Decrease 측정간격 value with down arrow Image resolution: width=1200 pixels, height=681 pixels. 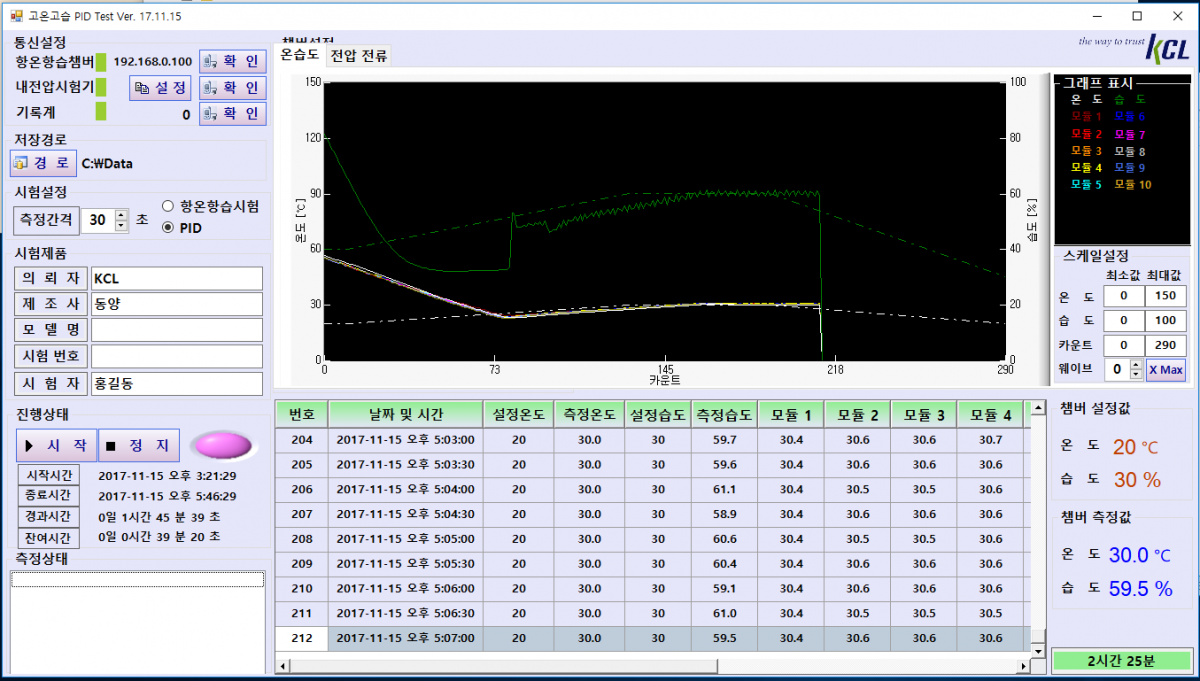(x=122, y=226)
